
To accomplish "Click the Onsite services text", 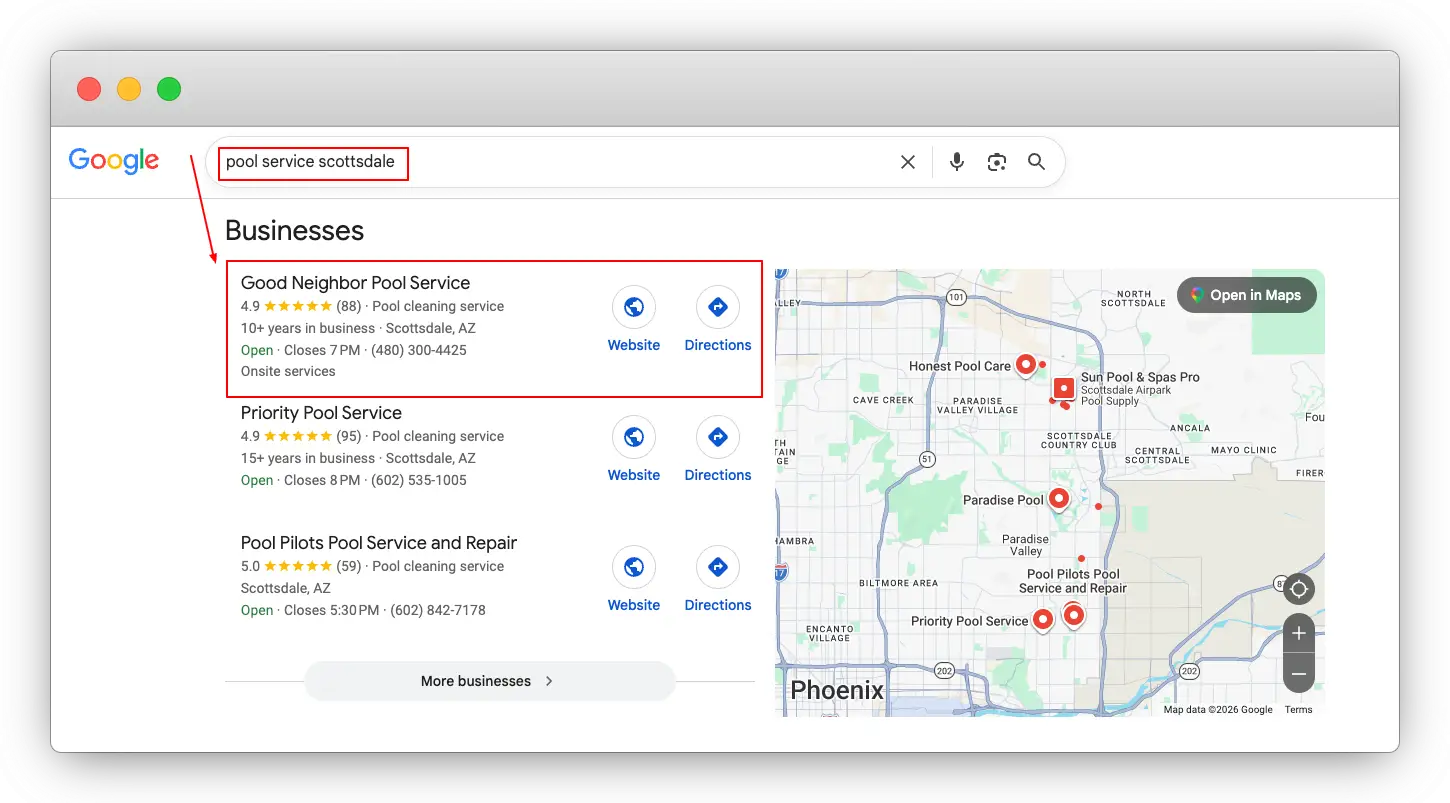I will 288,371.
